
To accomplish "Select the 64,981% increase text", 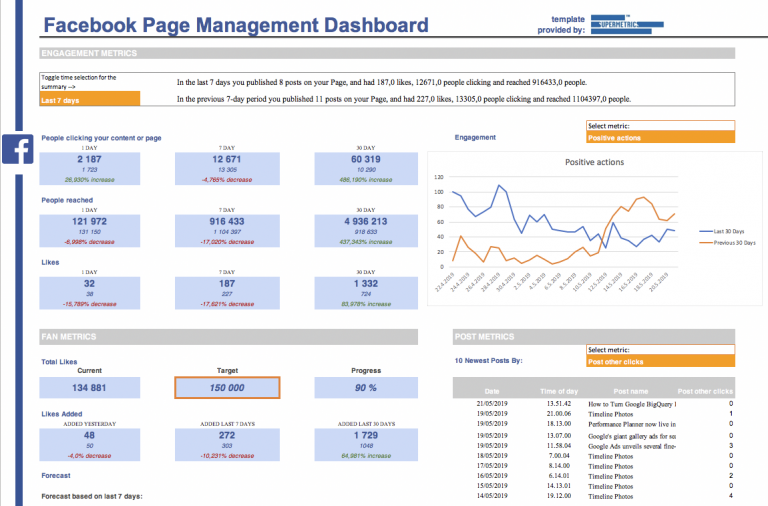I will 366,456.
